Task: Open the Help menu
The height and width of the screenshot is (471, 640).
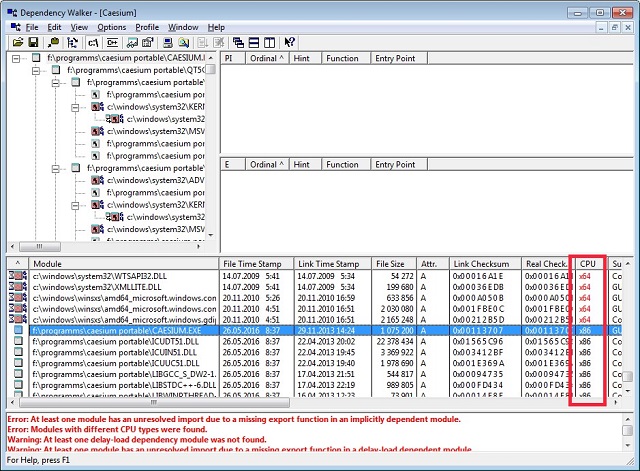Action: 216,27
